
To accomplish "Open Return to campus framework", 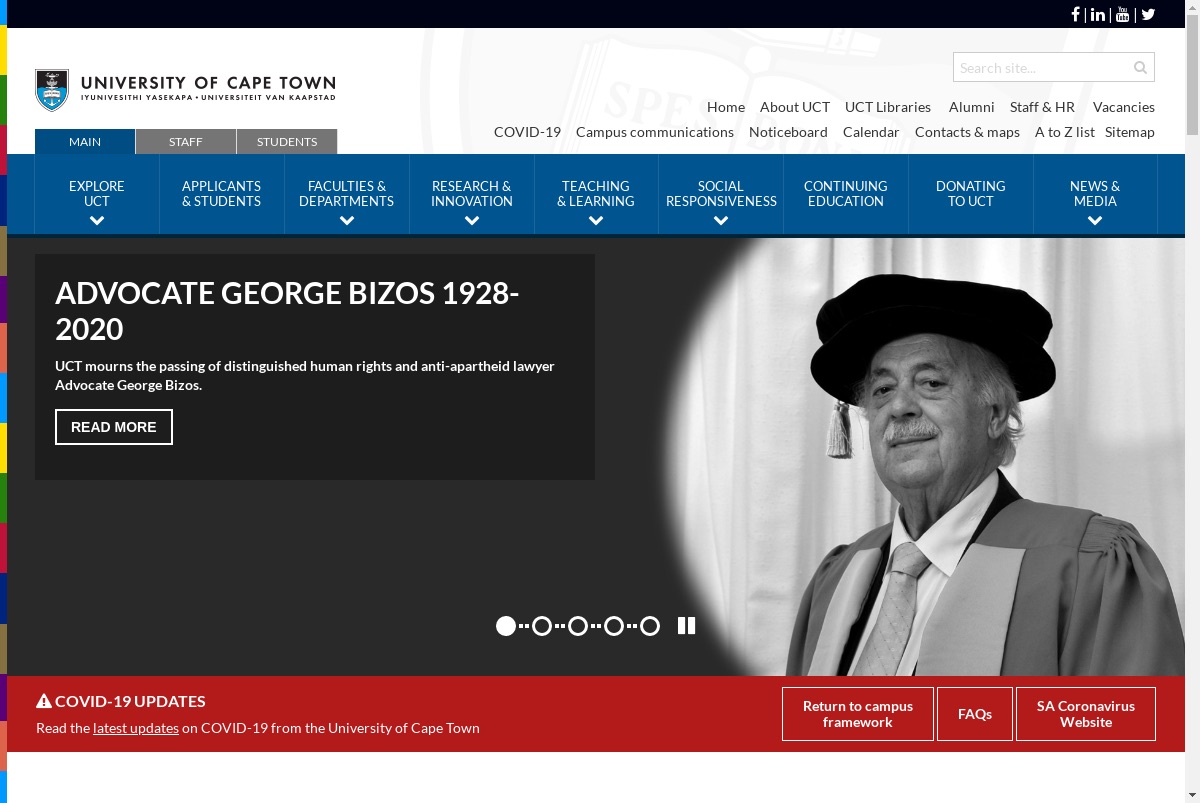I will (x=858, y=714).
